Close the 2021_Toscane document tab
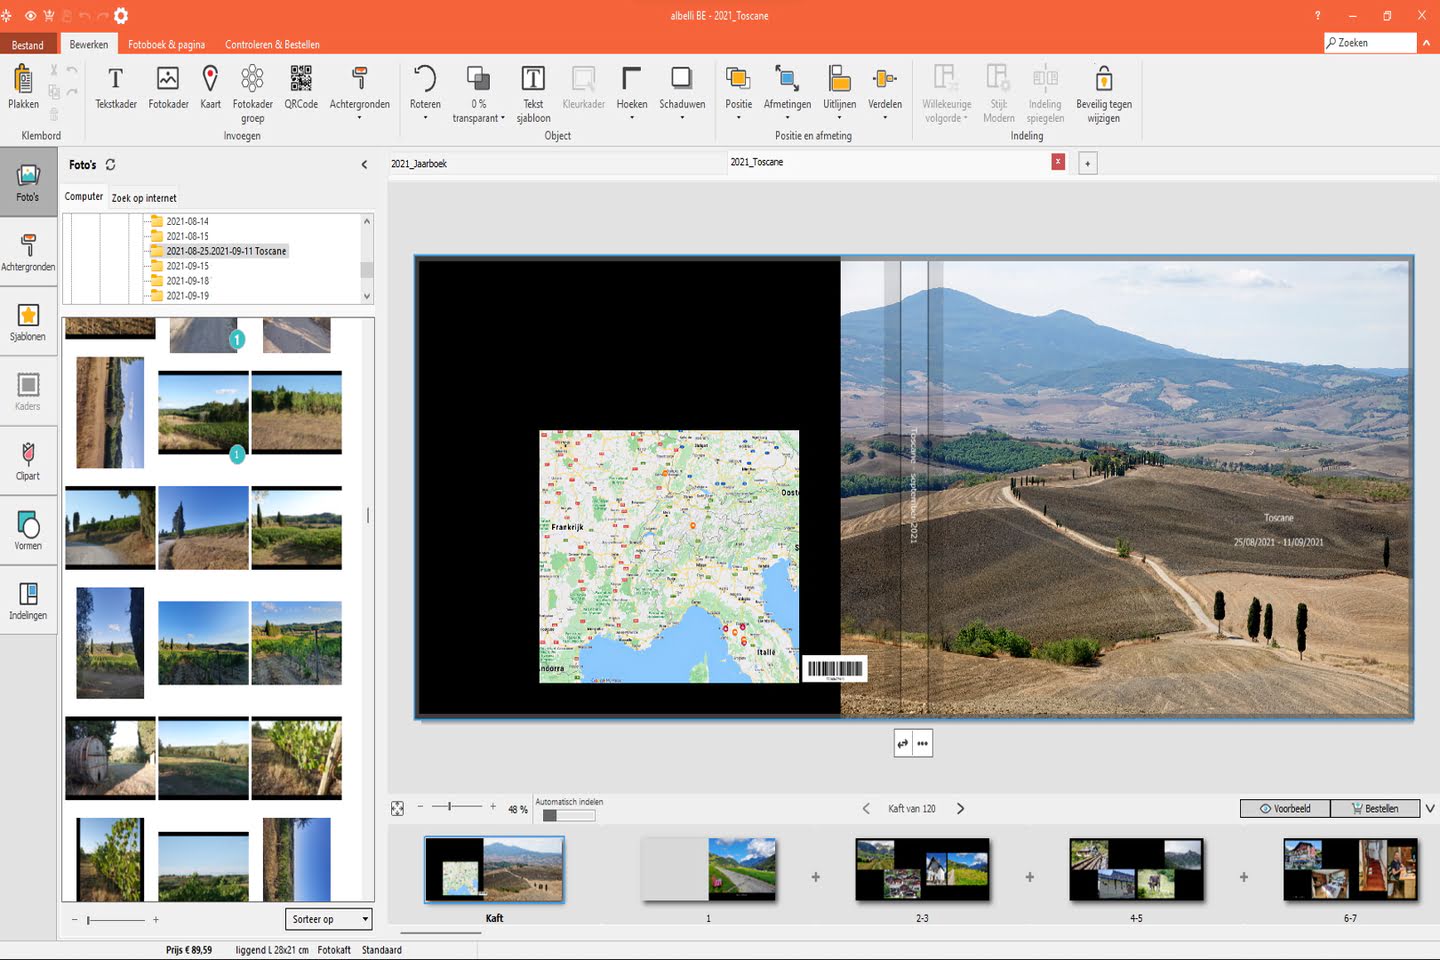The image size is (1440, 960). click(1058, 162)
